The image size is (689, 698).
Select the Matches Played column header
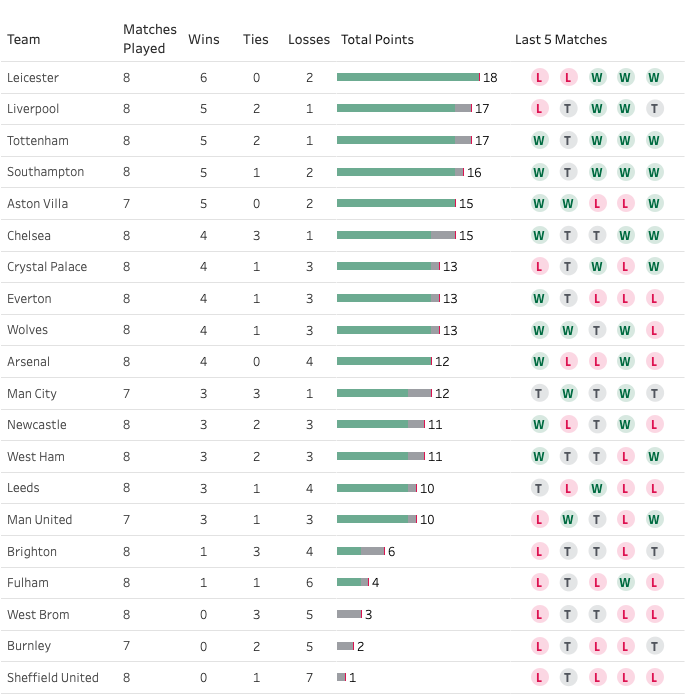150,40
